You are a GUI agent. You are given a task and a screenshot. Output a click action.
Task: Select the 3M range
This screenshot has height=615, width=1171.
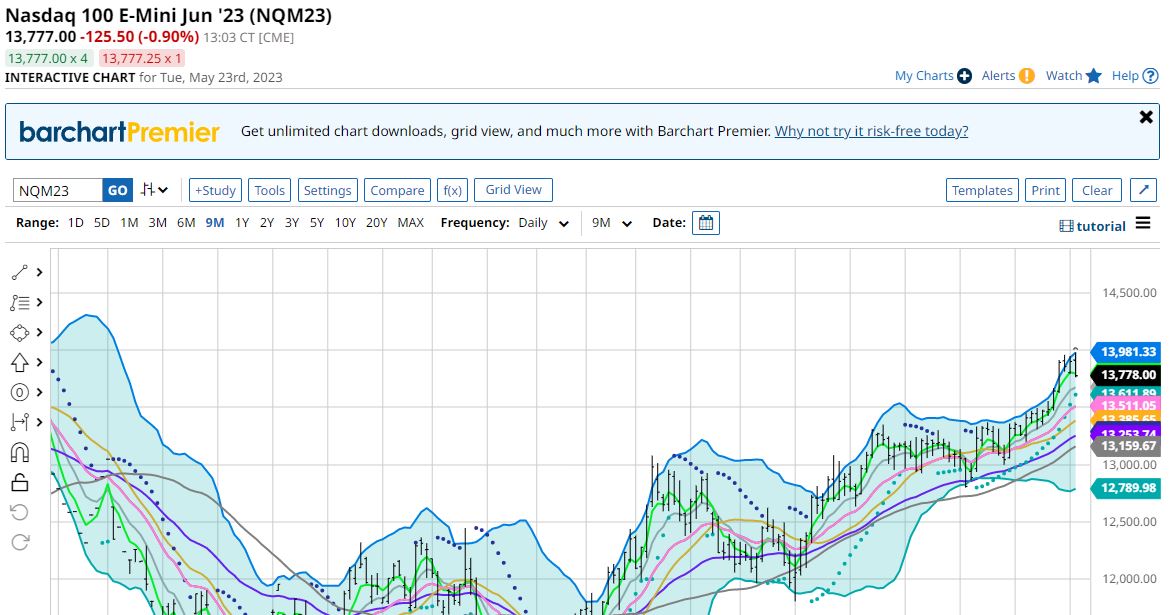click(x=158, y=222)
